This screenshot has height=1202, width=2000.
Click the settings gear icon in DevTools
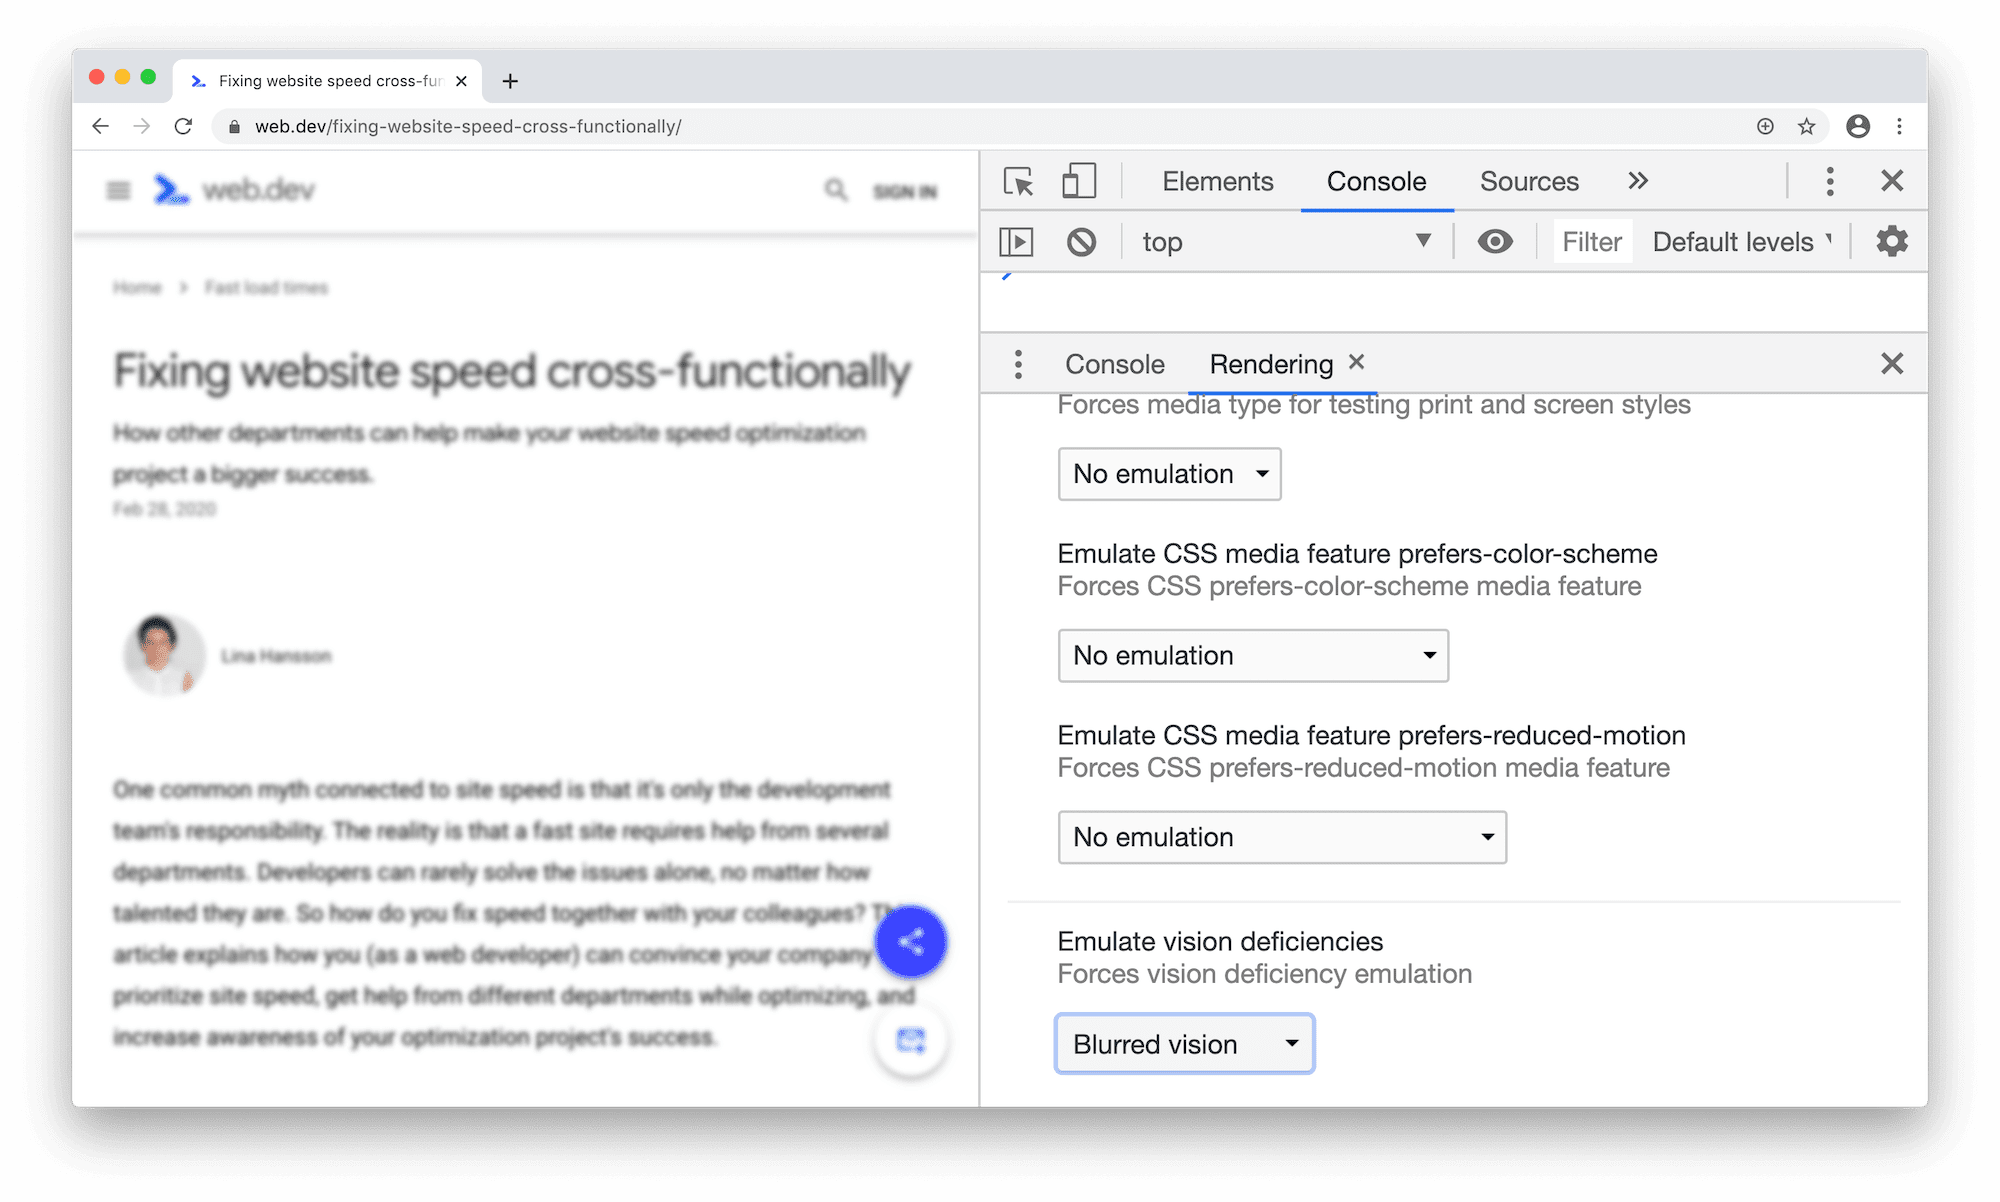(1893, 240)
